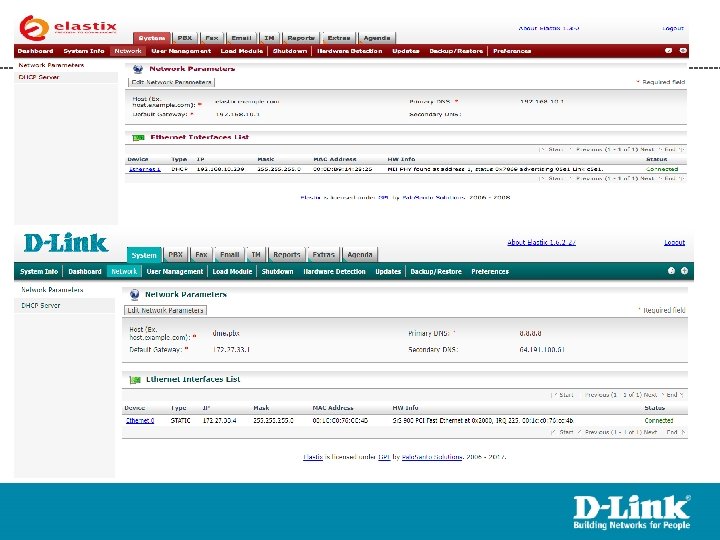Click the Logout link in the red interface
Screen dimensions: 720x540
point(673,28)
